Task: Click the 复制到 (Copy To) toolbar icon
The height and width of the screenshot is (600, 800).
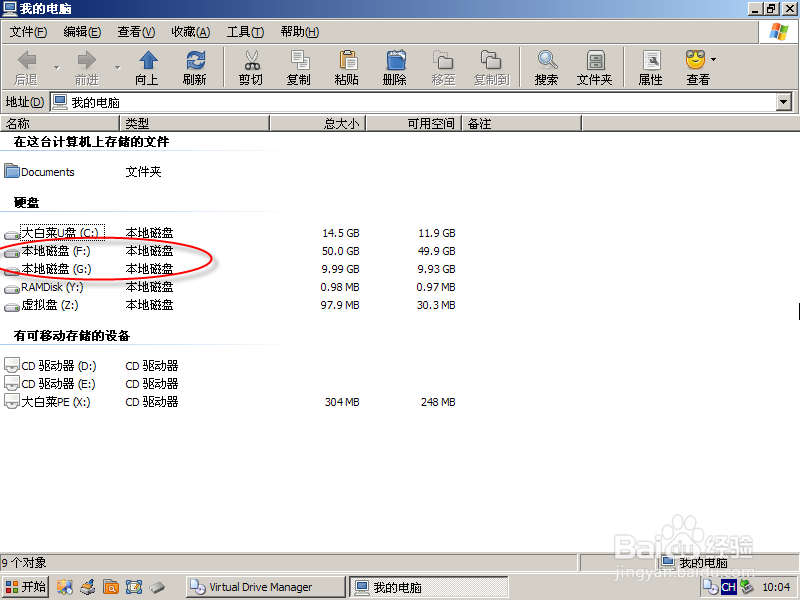Action: pos(490,60)
